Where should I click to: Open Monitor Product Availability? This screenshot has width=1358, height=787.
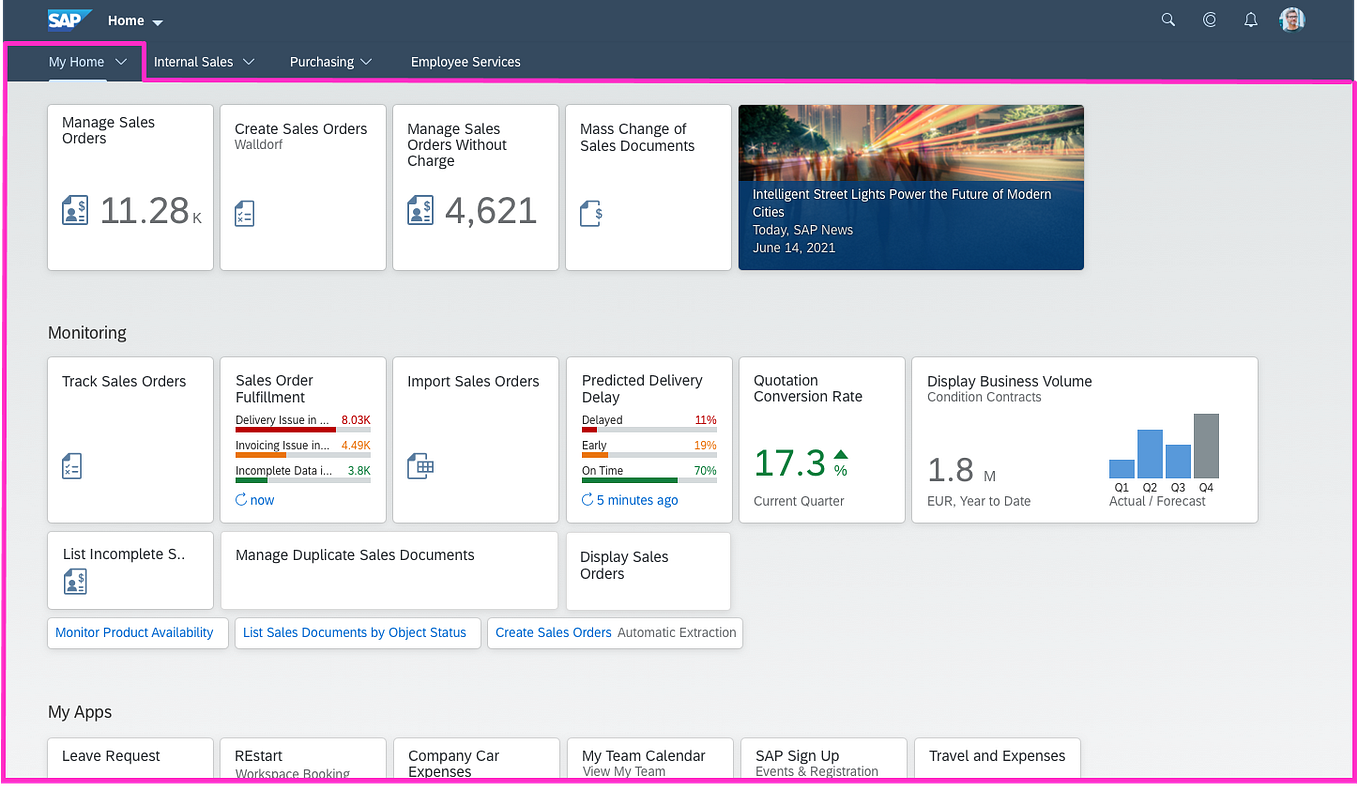(x=134, y=632)
